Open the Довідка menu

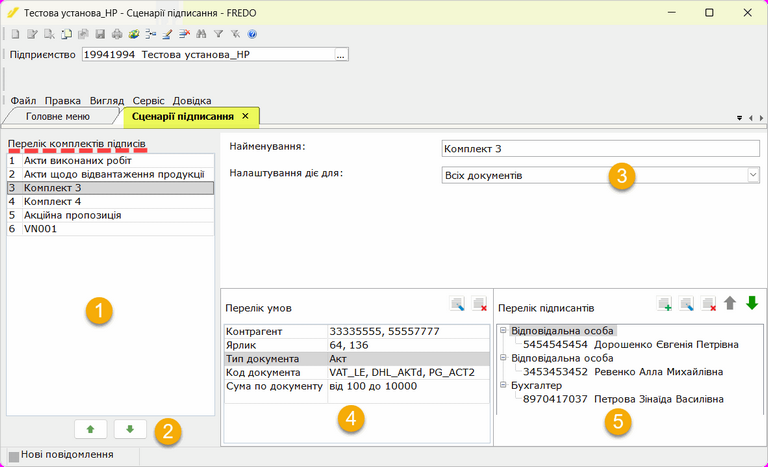pos(192,100)
